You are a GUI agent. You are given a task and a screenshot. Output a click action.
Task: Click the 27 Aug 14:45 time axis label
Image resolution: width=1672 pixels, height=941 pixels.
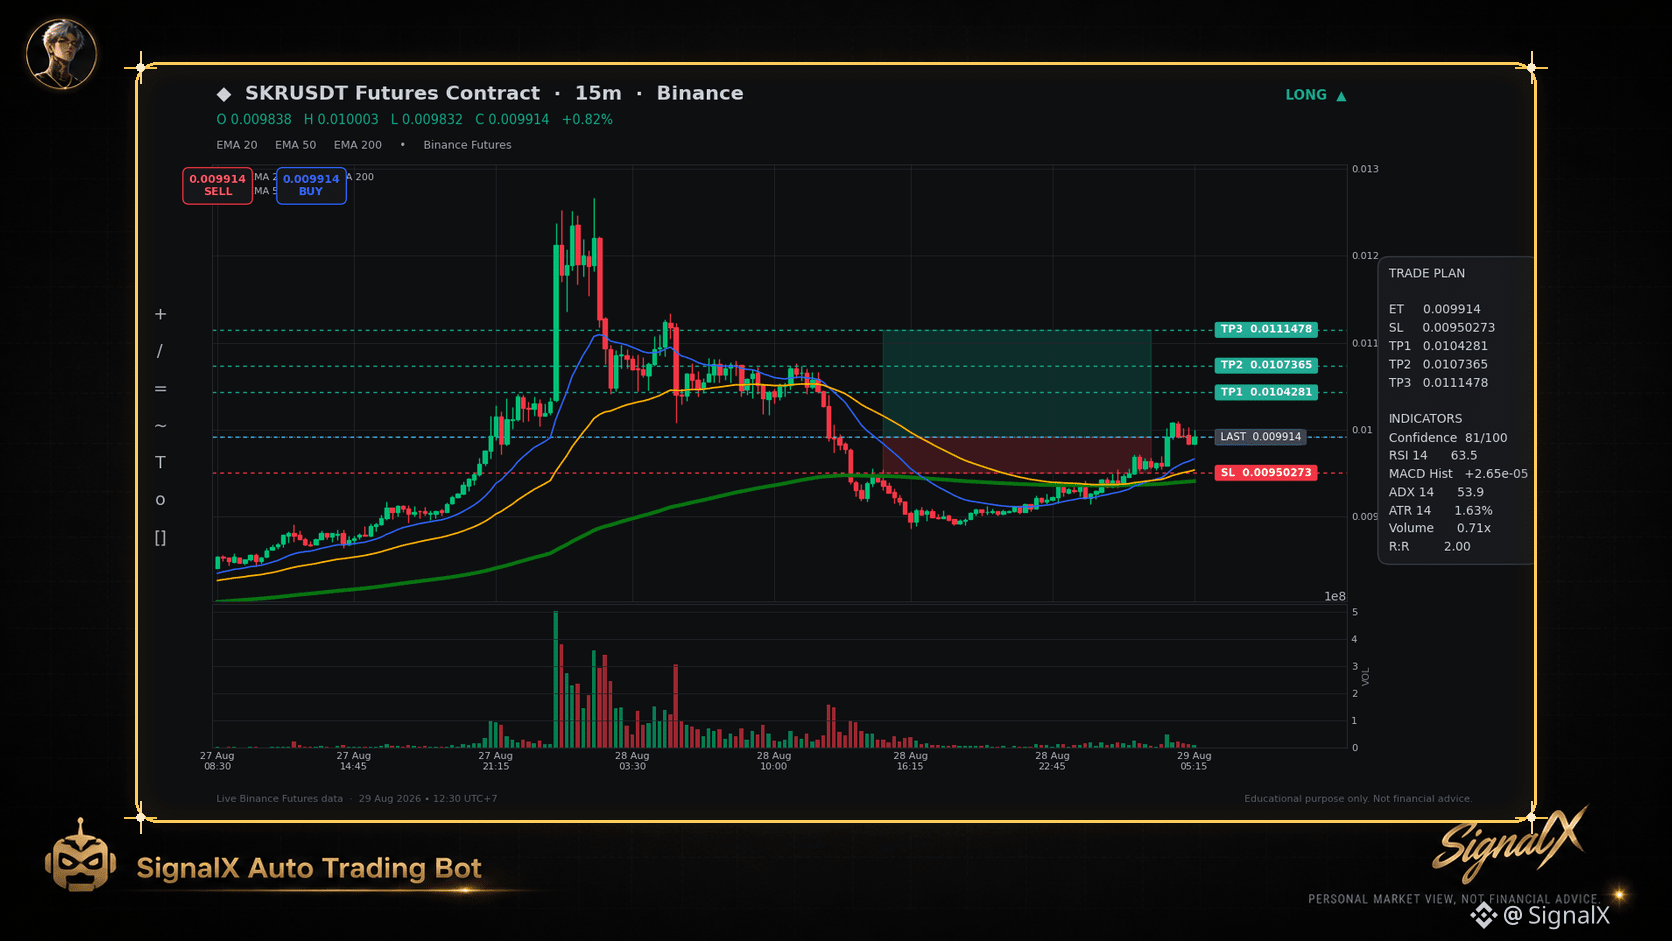coord(353,761)
